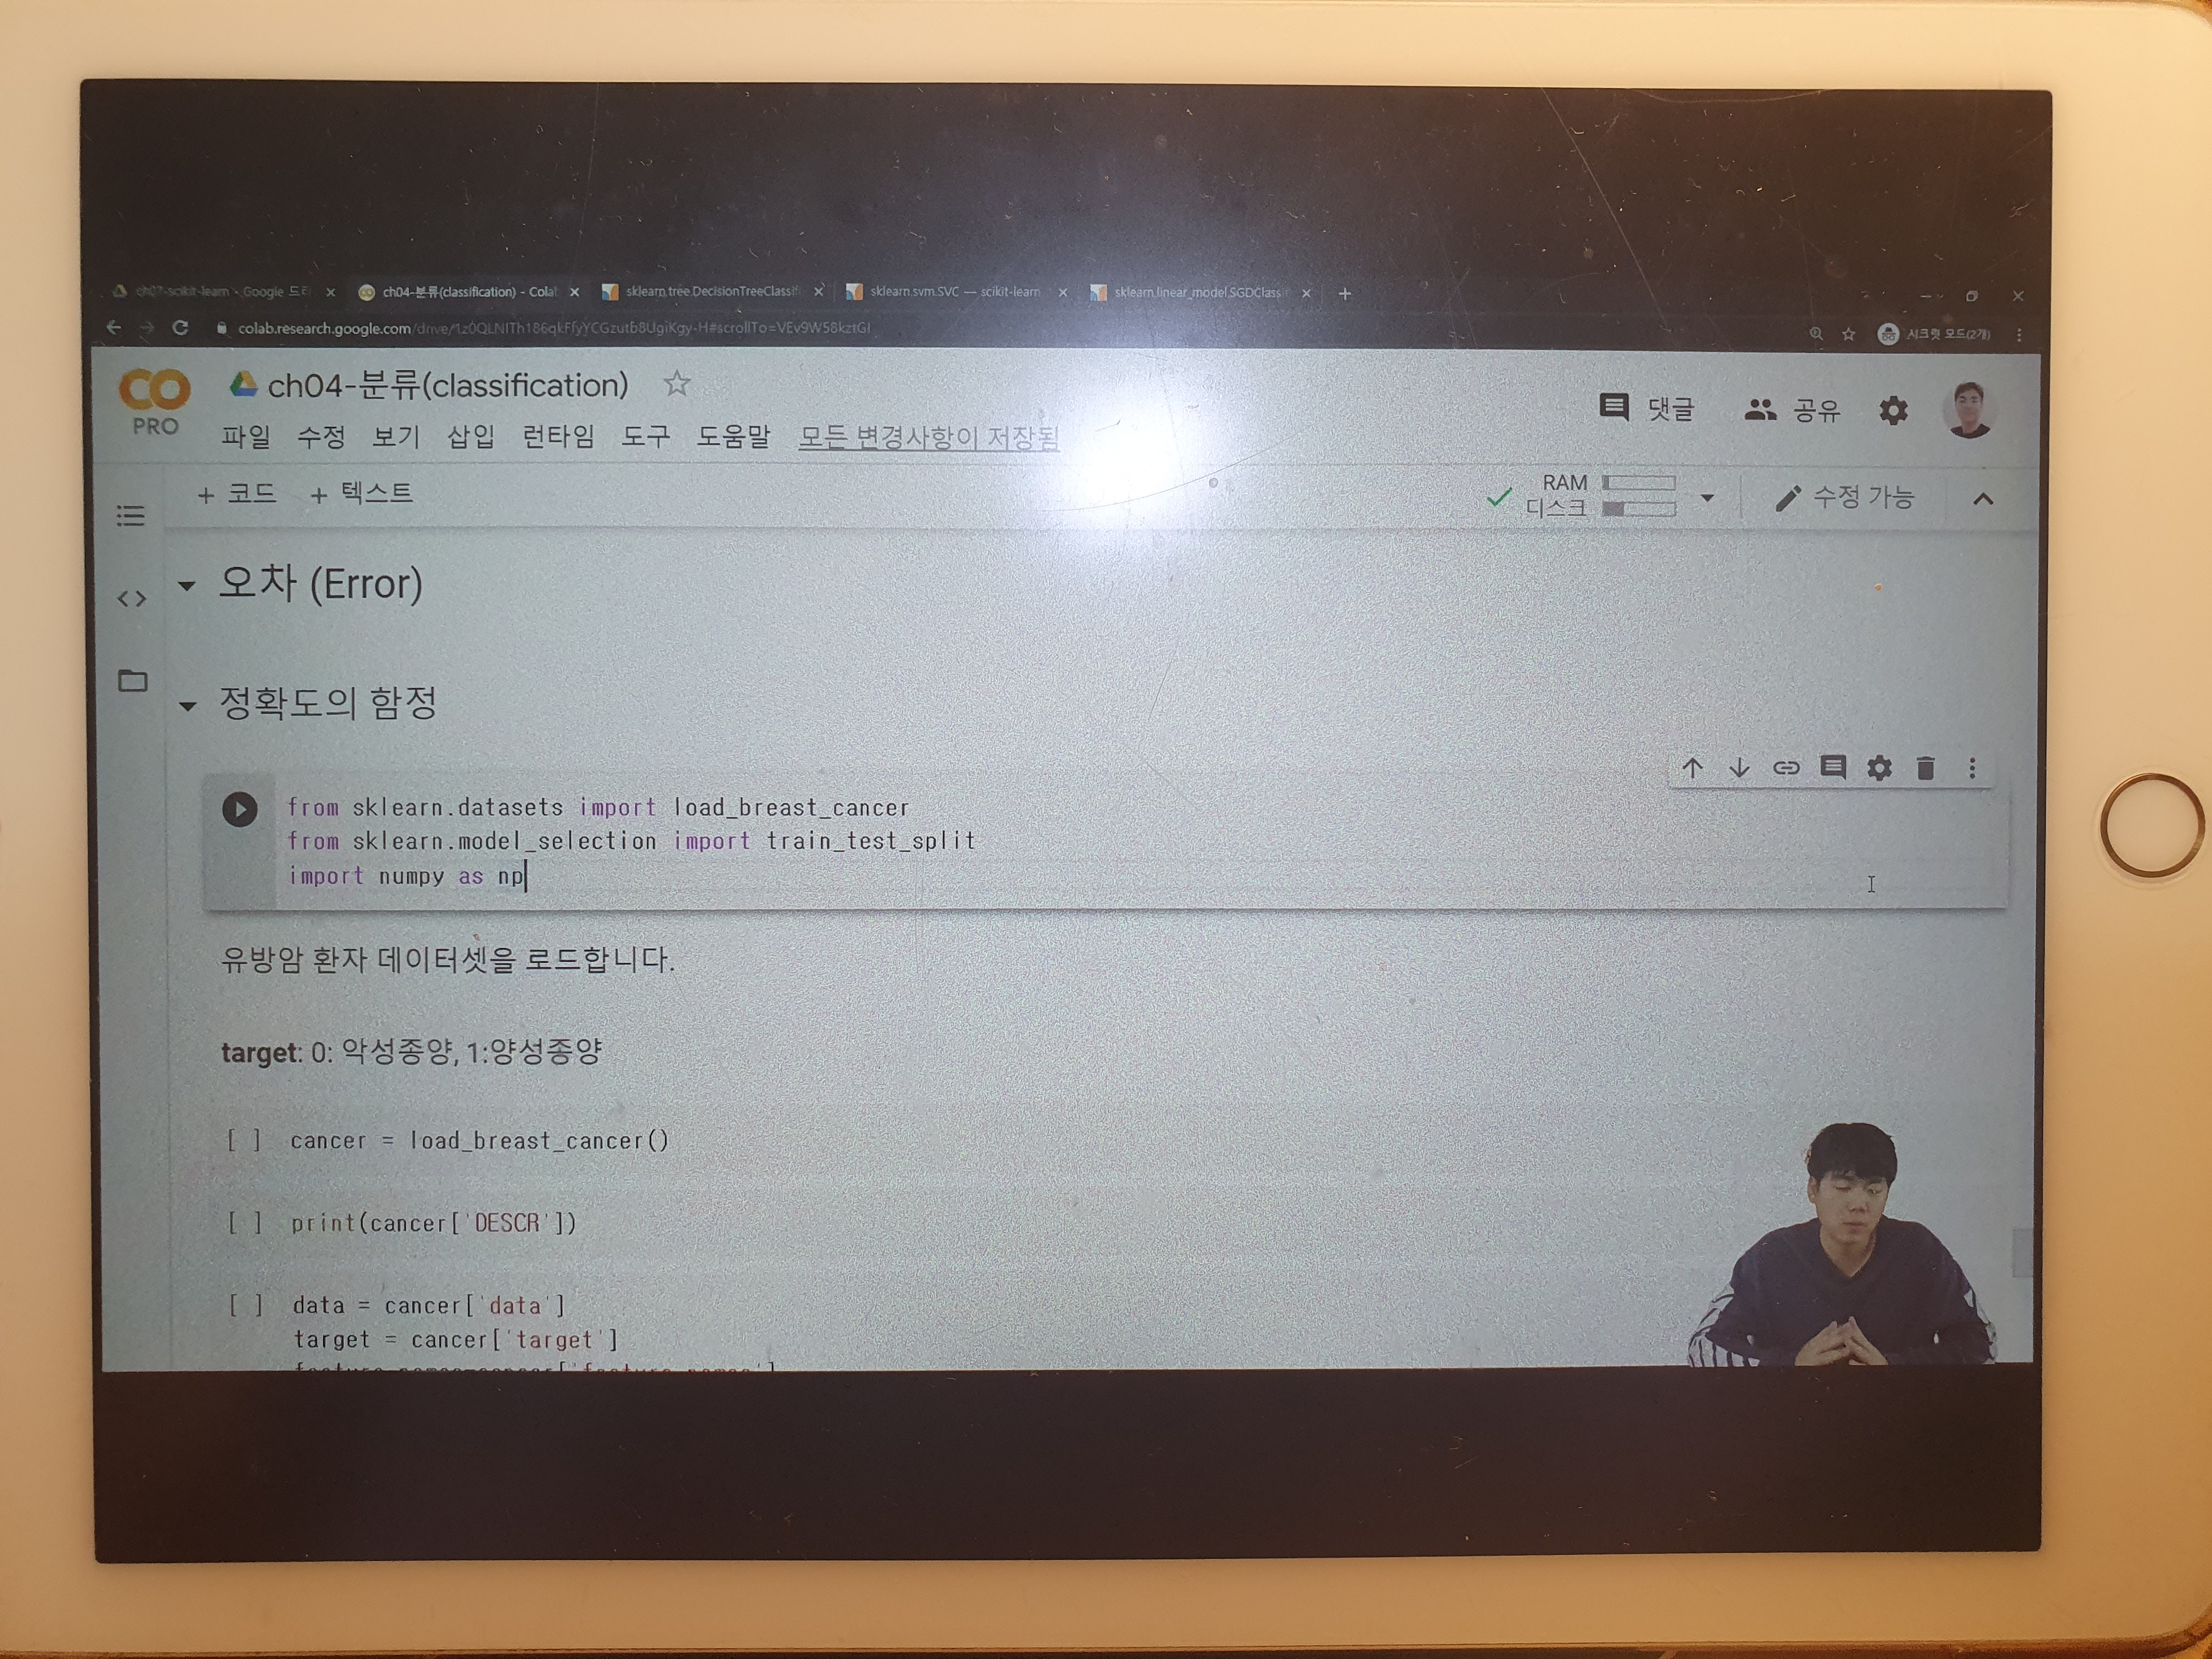Move cell down with arrow icon

tap(1739, 768)
